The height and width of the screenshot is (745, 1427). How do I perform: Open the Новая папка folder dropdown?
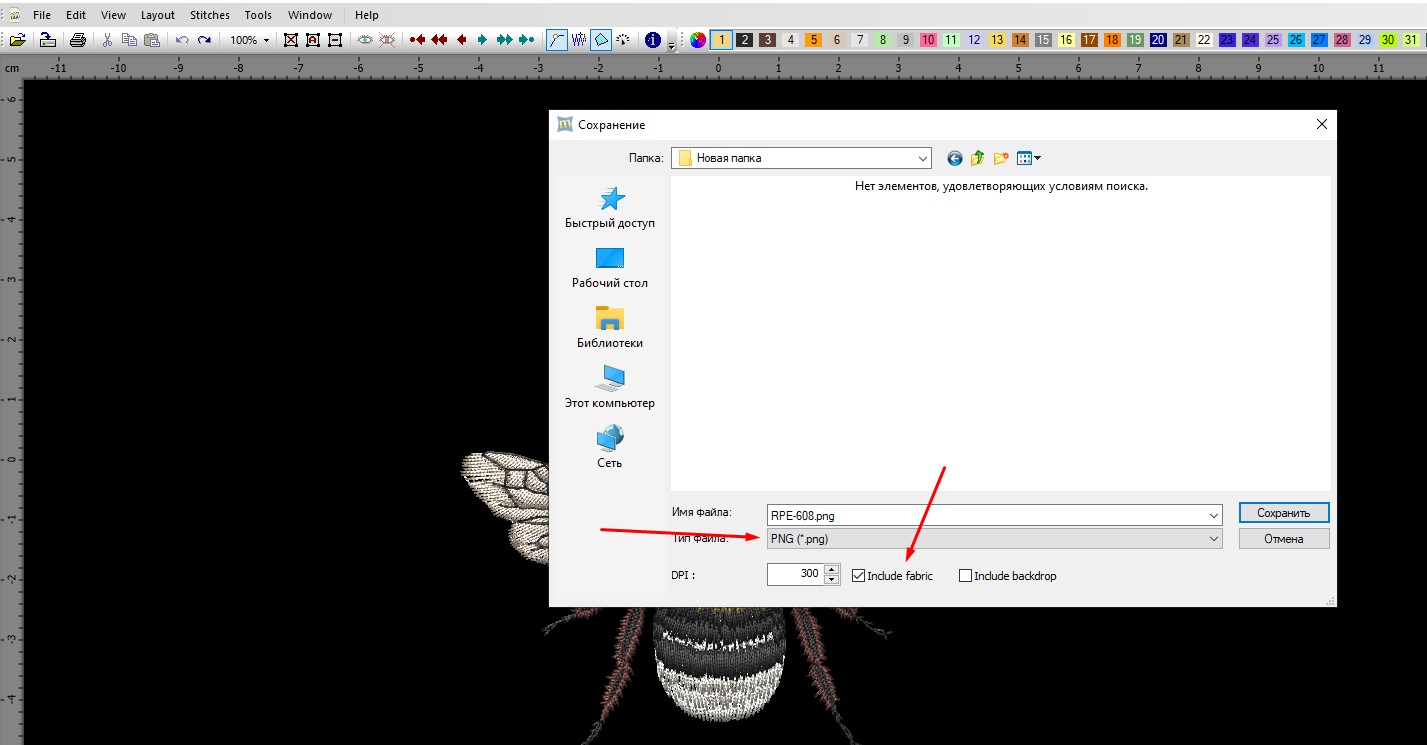click(x=922, y=158)
